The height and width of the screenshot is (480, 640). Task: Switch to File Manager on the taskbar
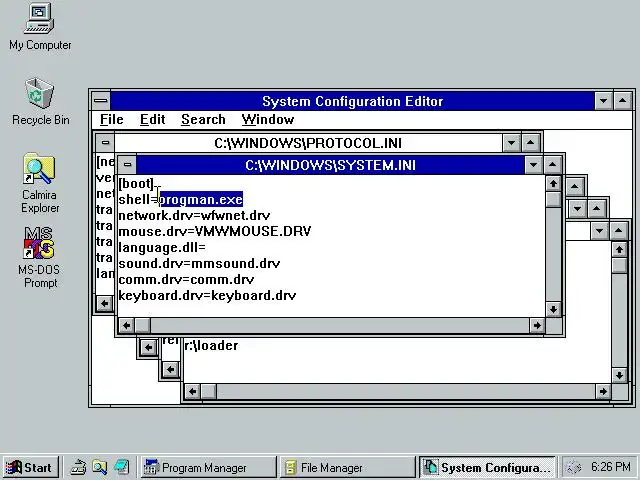pos(347,467)
